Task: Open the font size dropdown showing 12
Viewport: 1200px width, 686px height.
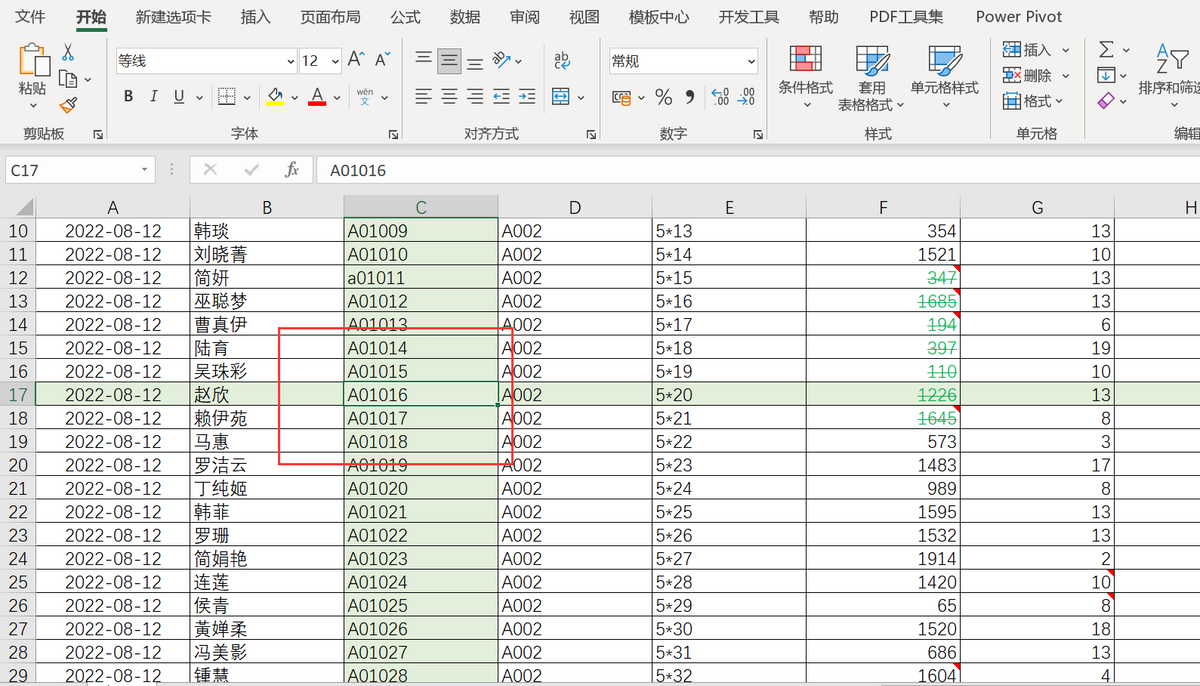Action: (334, 61)
